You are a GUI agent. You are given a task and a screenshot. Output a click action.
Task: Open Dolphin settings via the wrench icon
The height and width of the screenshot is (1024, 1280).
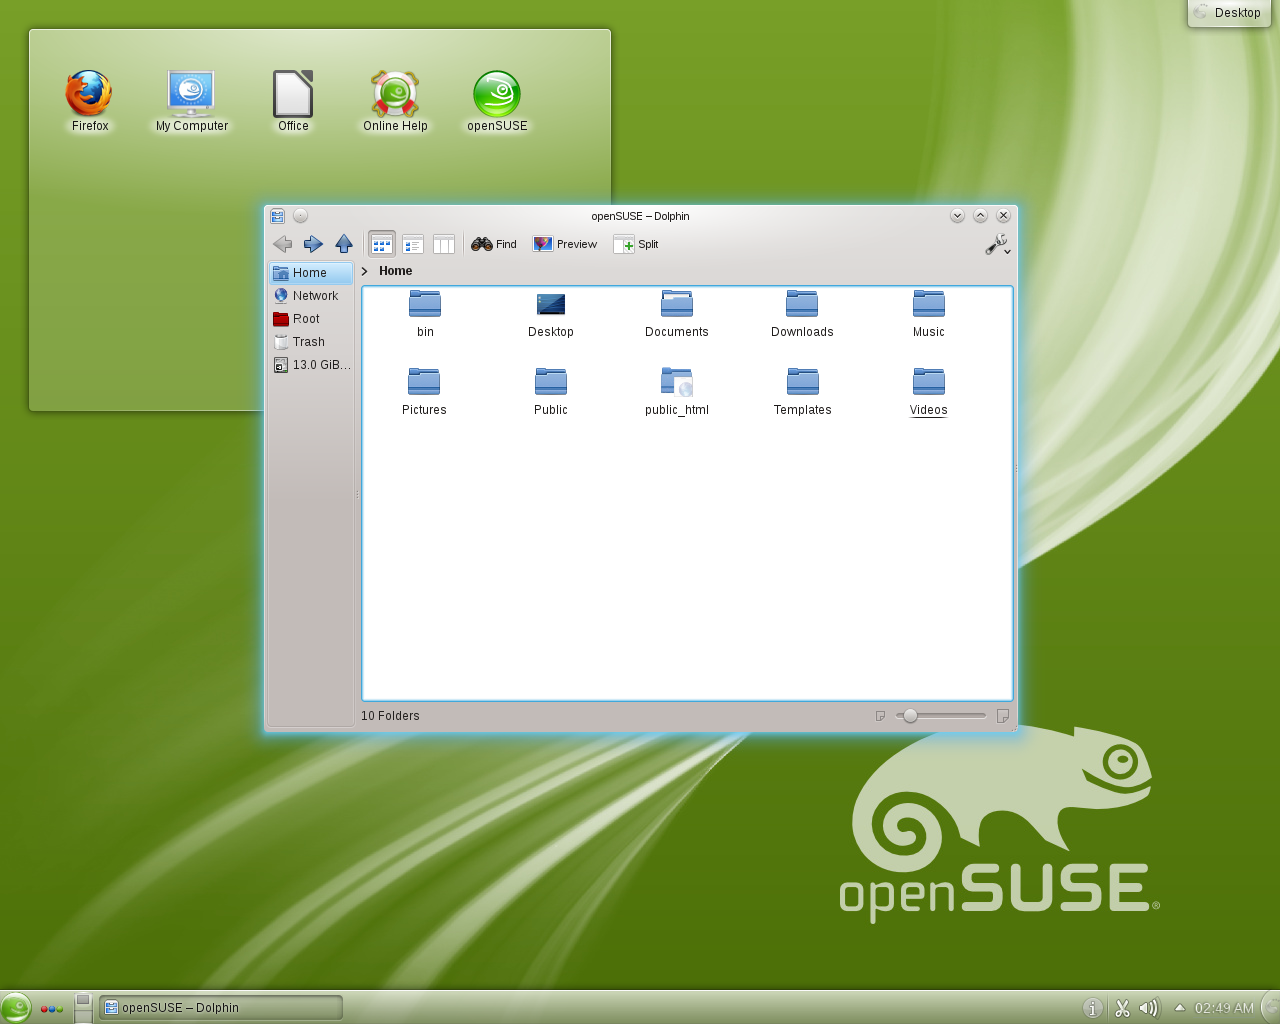pos(993,243)
